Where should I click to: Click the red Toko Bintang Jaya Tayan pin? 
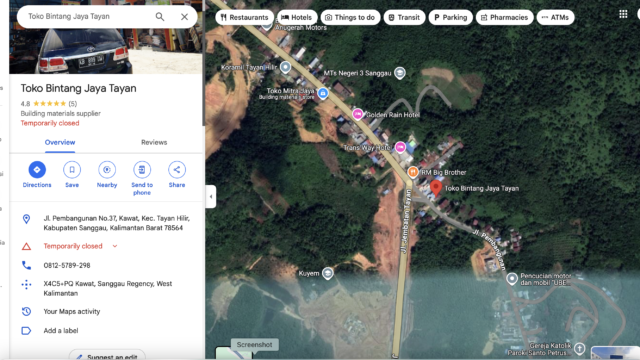tap(436, 188)
